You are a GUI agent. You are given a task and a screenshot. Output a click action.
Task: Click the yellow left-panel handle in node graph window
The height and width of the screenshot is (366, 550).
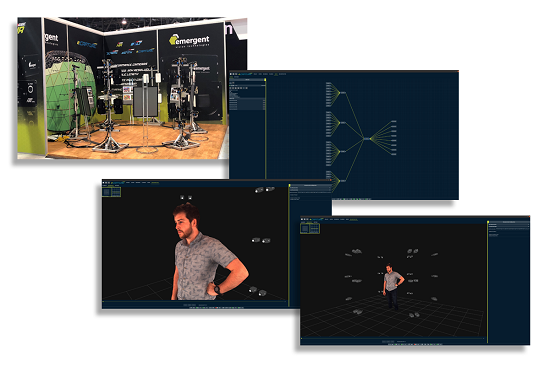pyautogui.click(x=265, y=80)
